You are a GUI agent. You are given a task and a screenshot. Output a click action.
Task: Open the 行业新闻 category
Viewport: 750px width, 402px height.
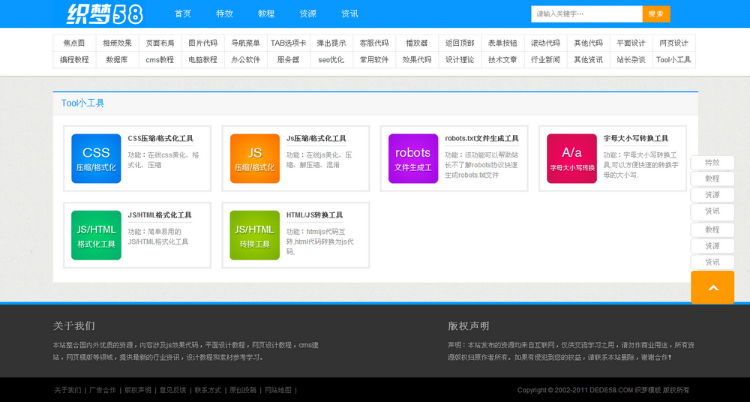click(545, 60)
